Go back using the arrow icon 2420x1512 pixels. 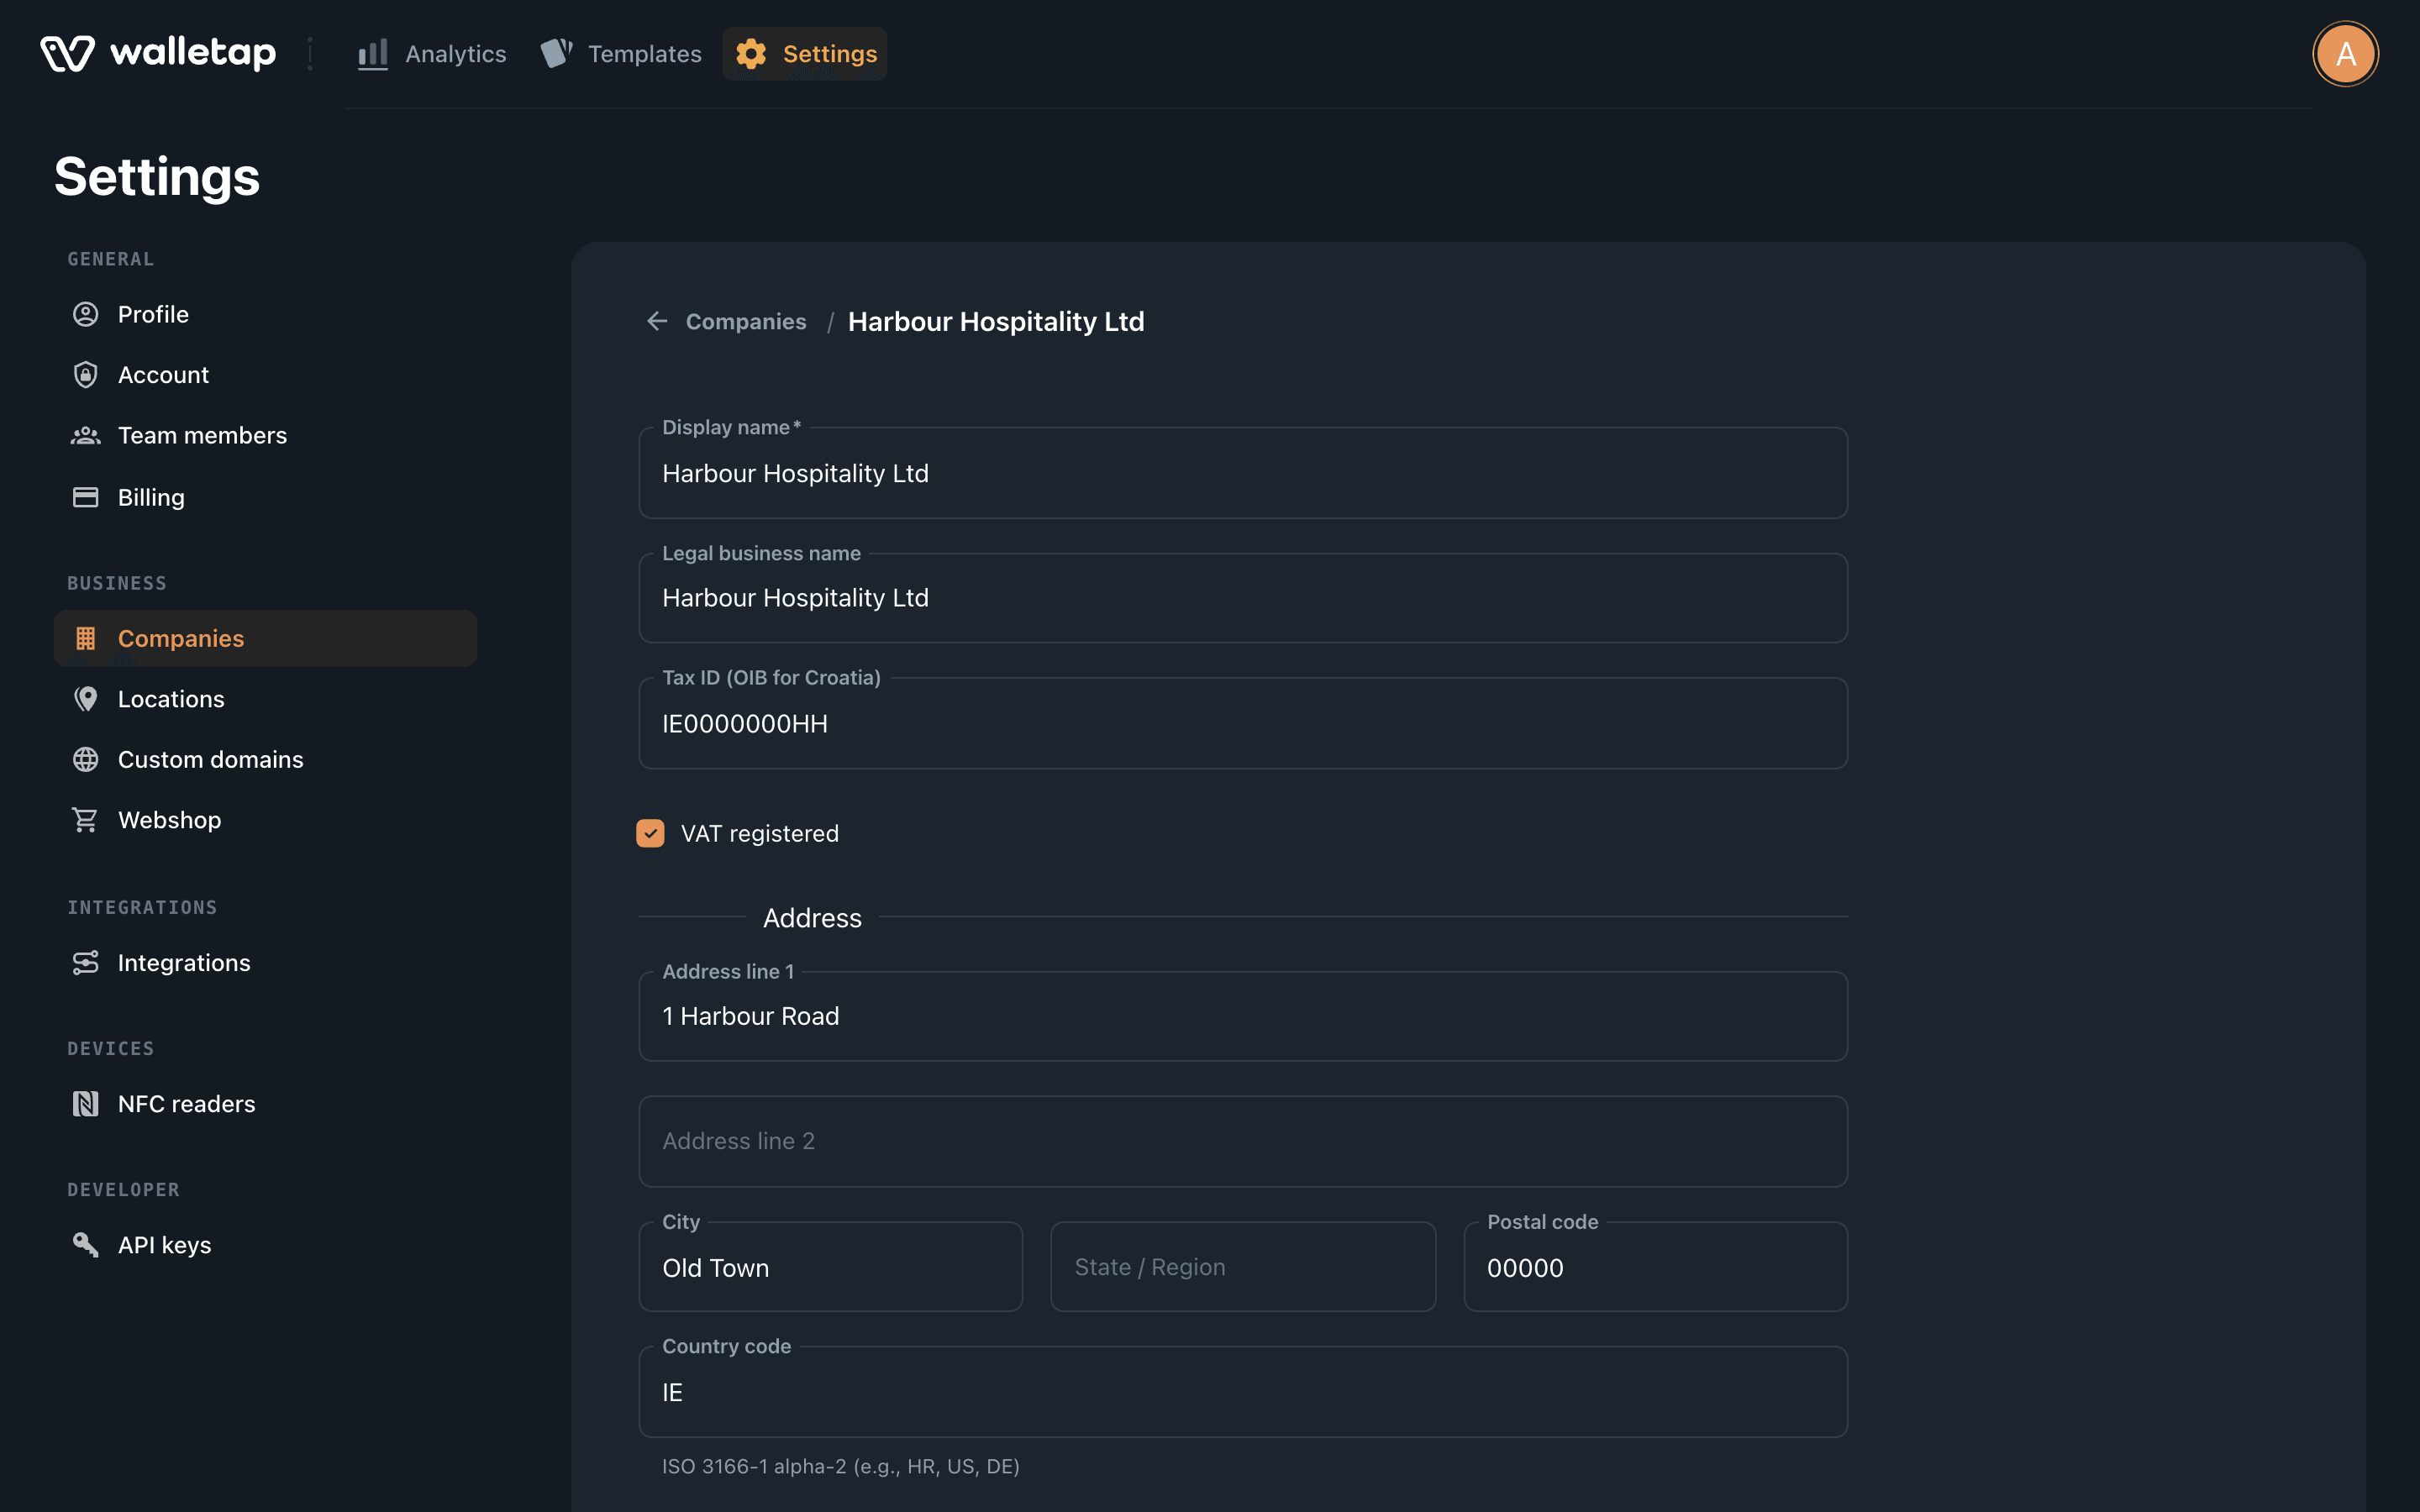point(657,321)
